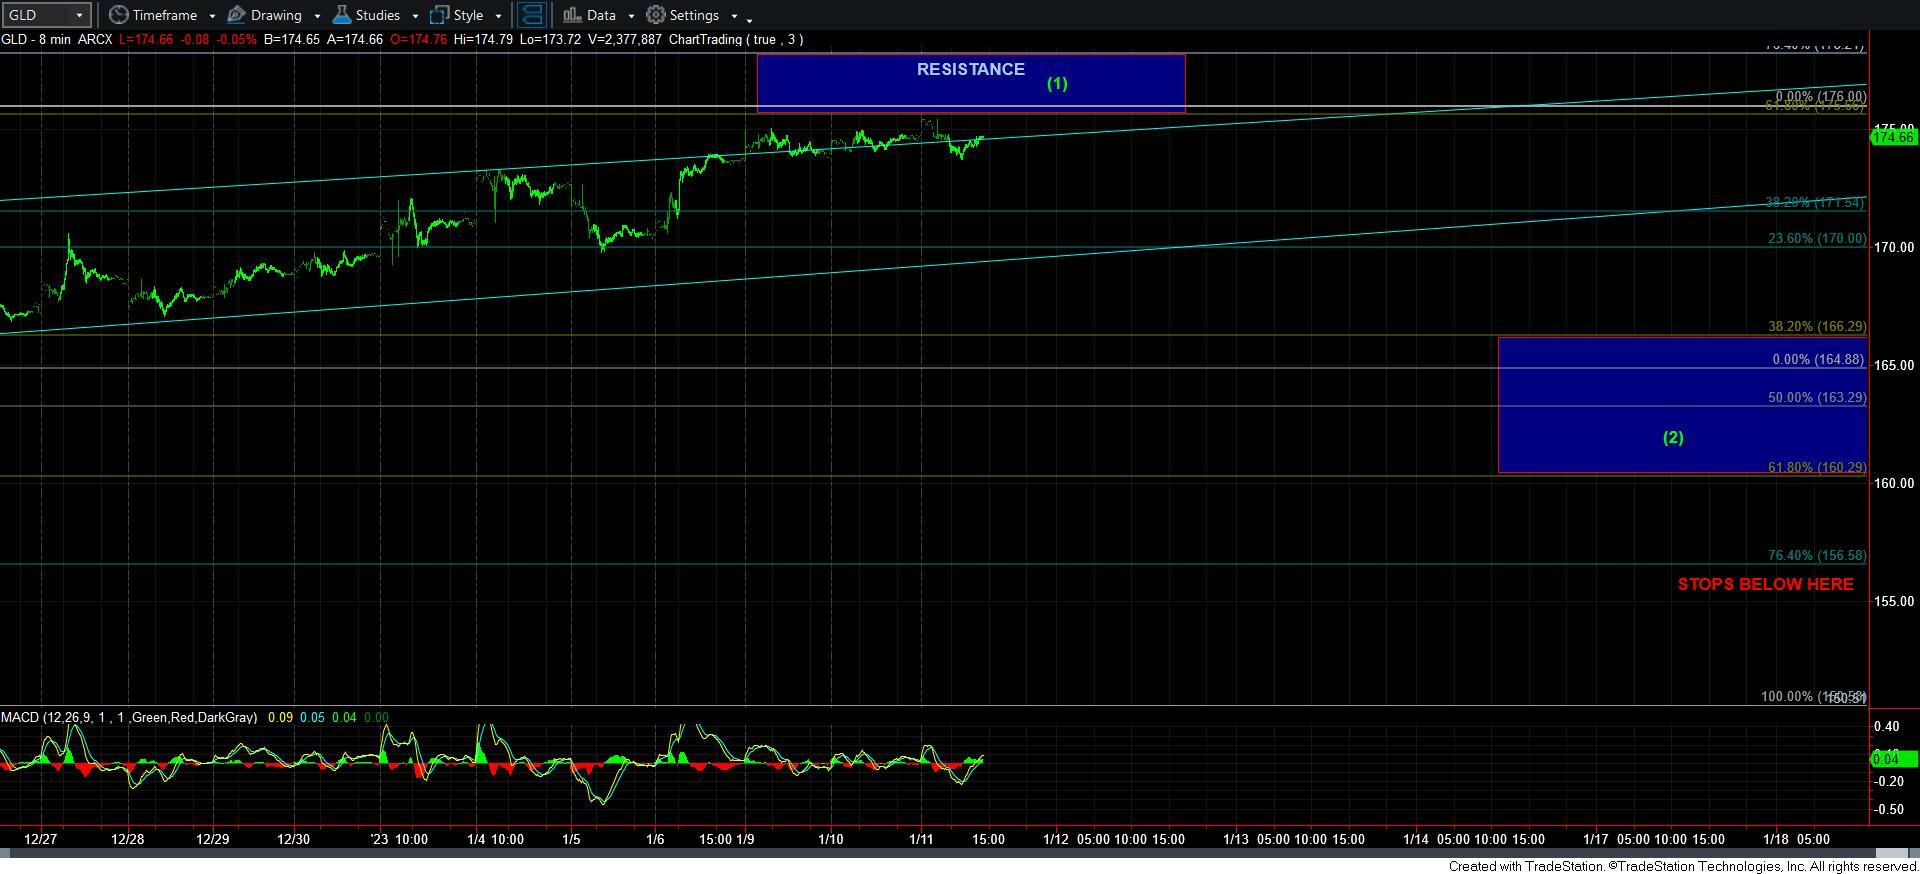The width and height of the screenshot is (1920, 874).
Task: Expand the Settings dropdown arrow
Action: tap(734, 16)
